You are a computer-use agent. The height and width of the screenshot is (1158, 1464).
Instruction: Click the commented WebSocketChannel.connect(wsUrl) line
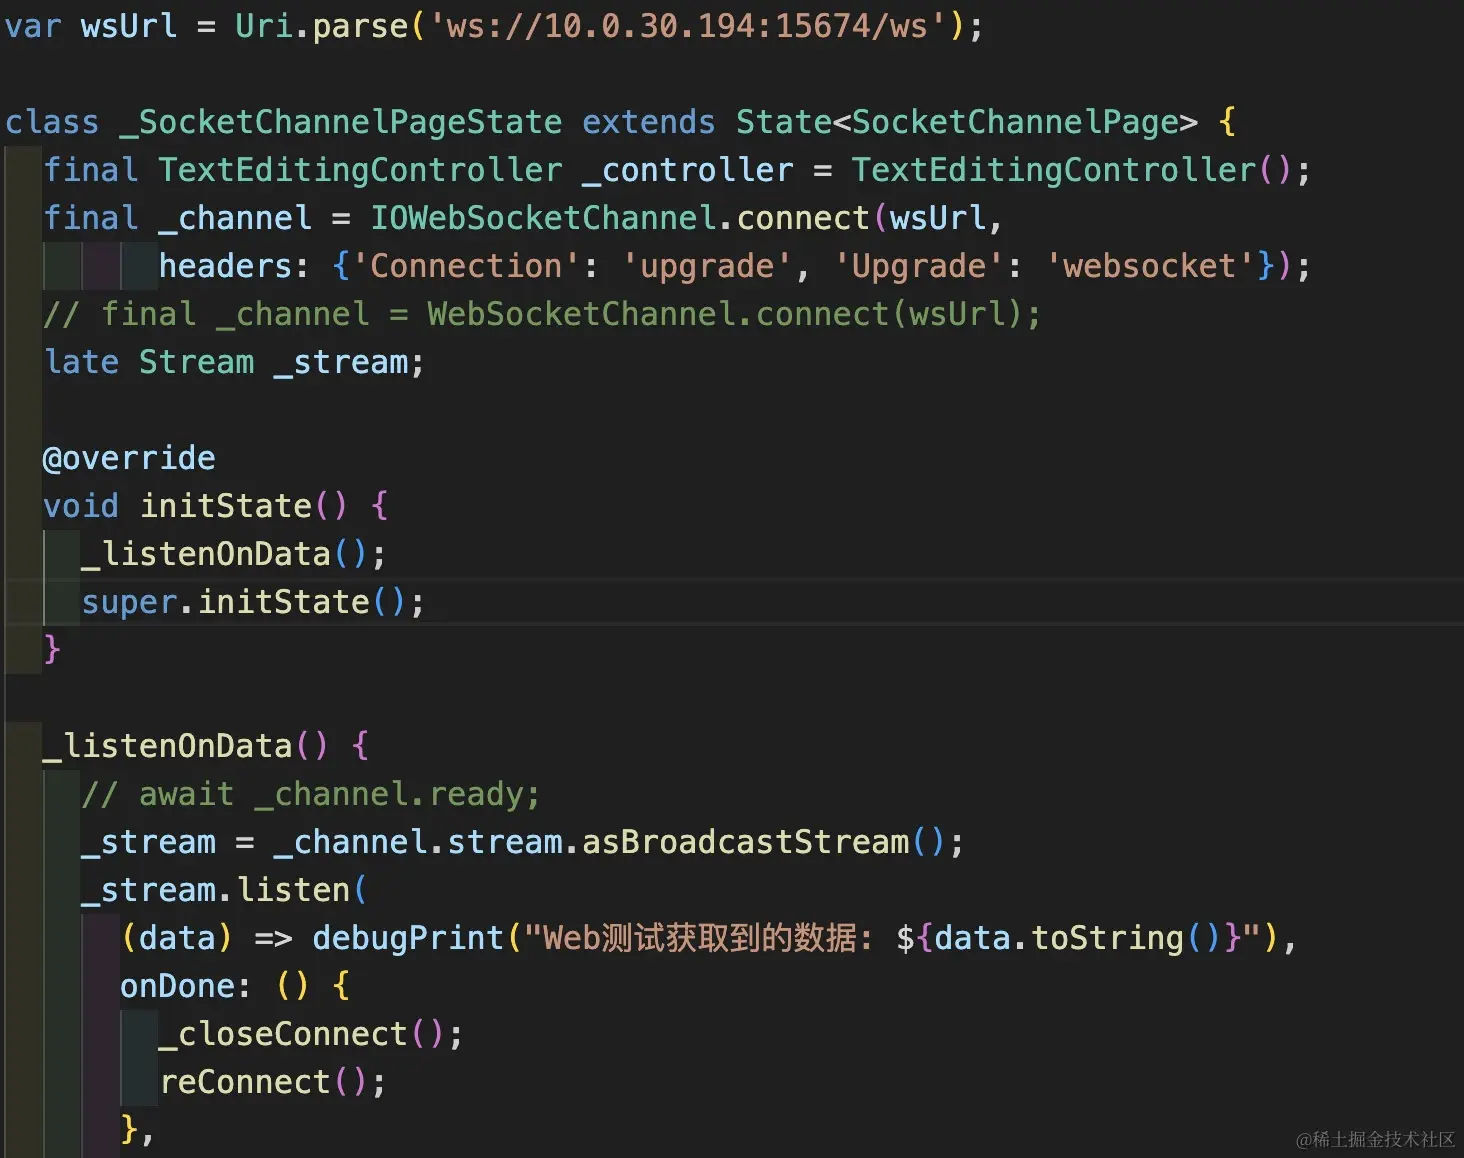542,314
